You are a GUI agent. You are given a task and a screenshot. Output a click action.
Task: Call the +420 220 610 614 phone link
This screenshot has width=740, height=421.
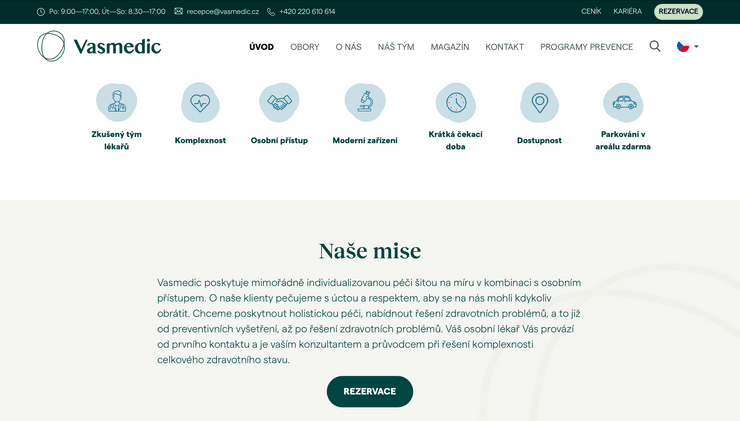coord(307,12)
